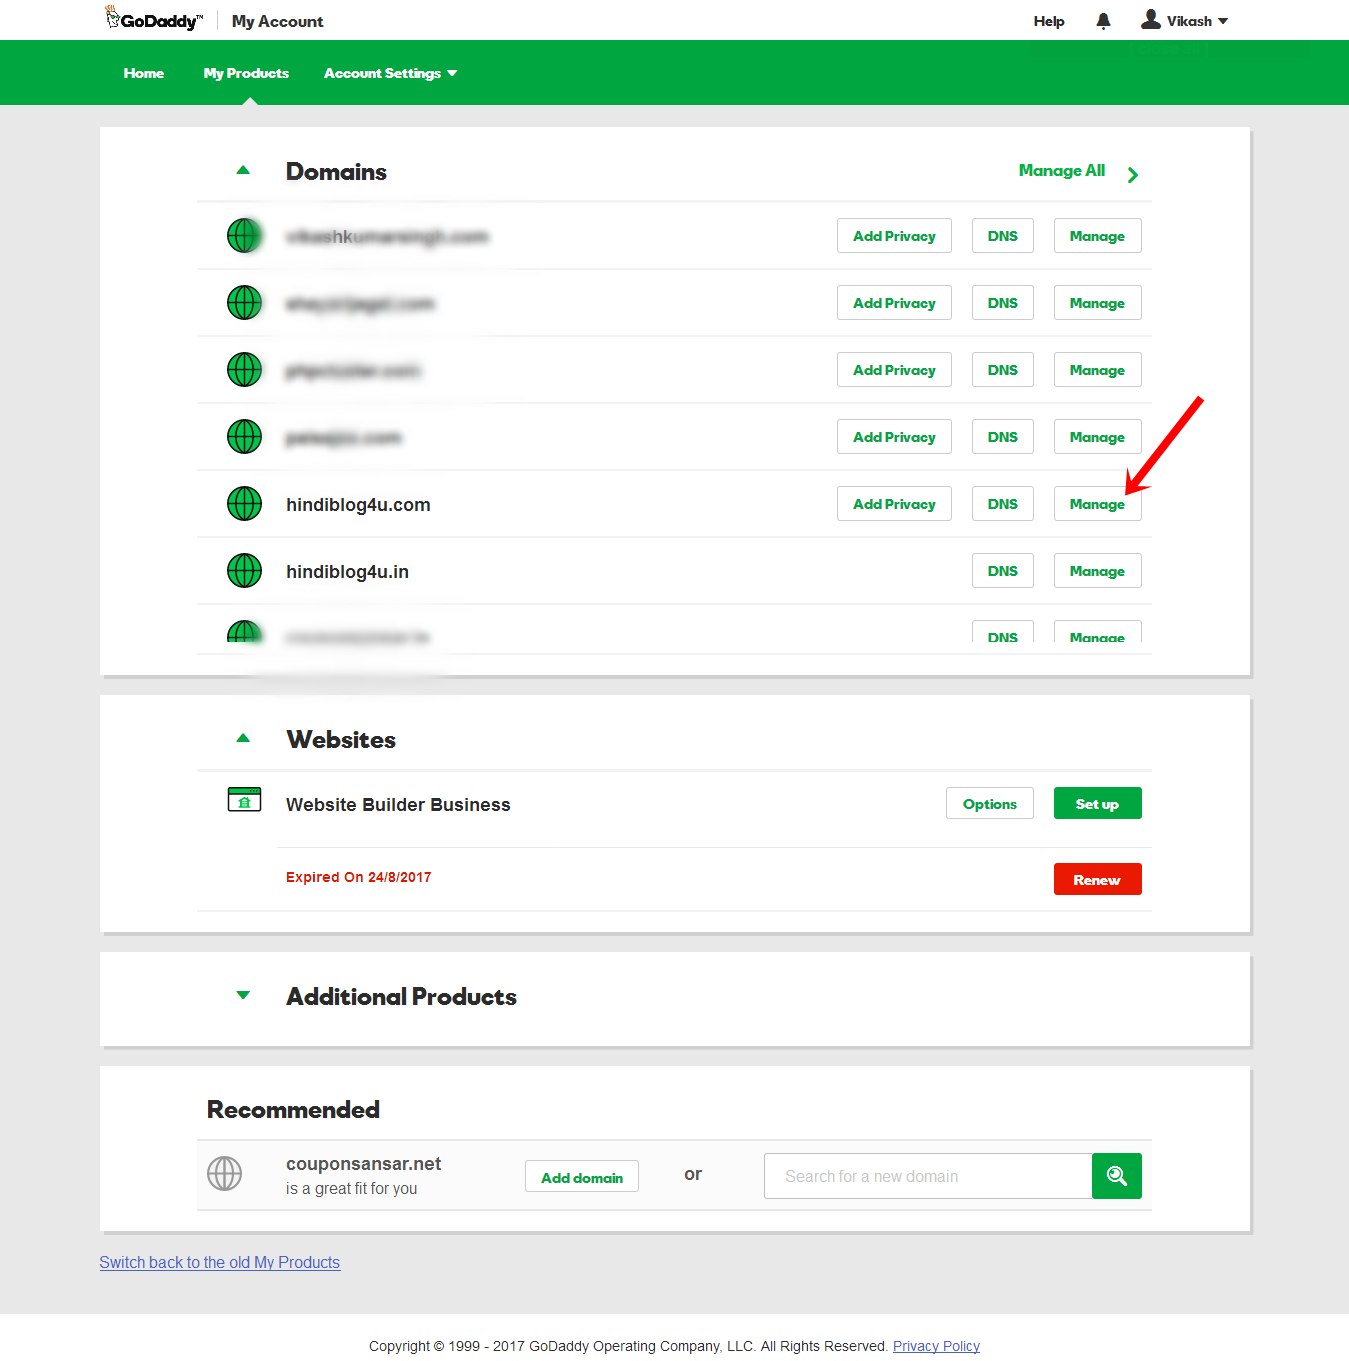Click the notification bell icon
Image resolution: width=1349 pixels, height=1361 pixels.
(1103, 21)
